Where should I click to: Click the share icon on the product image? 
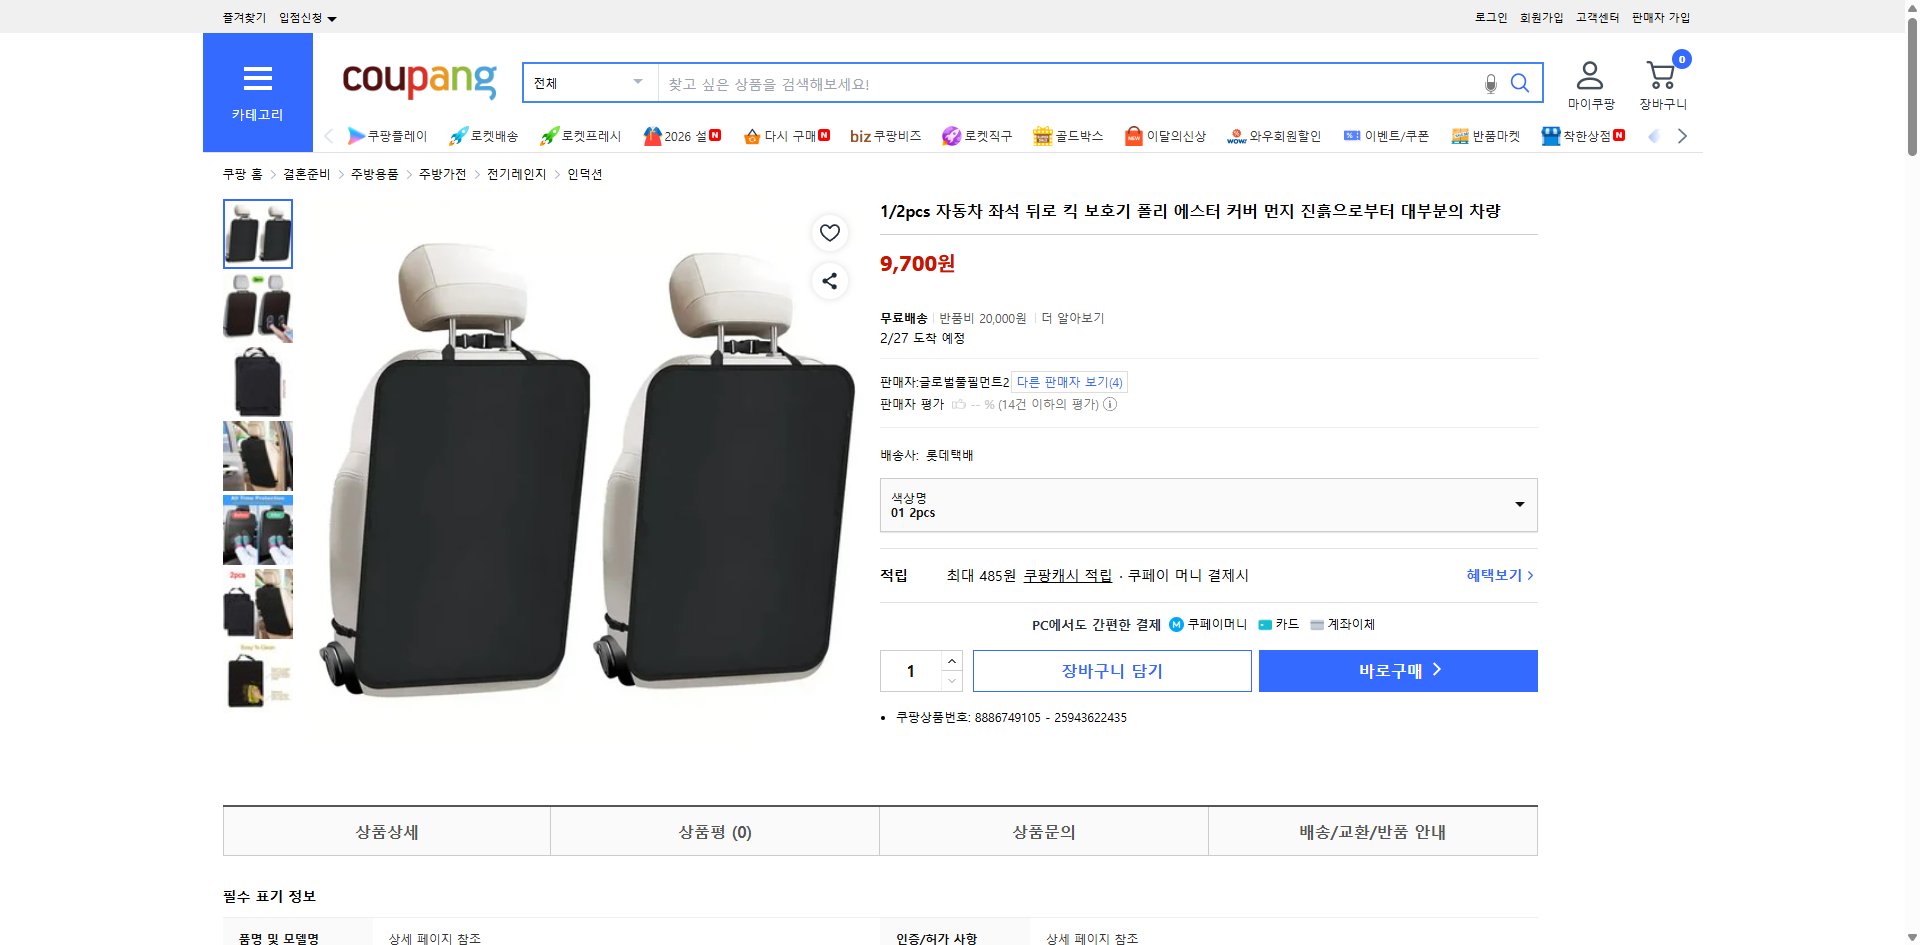tap(829, 281)
